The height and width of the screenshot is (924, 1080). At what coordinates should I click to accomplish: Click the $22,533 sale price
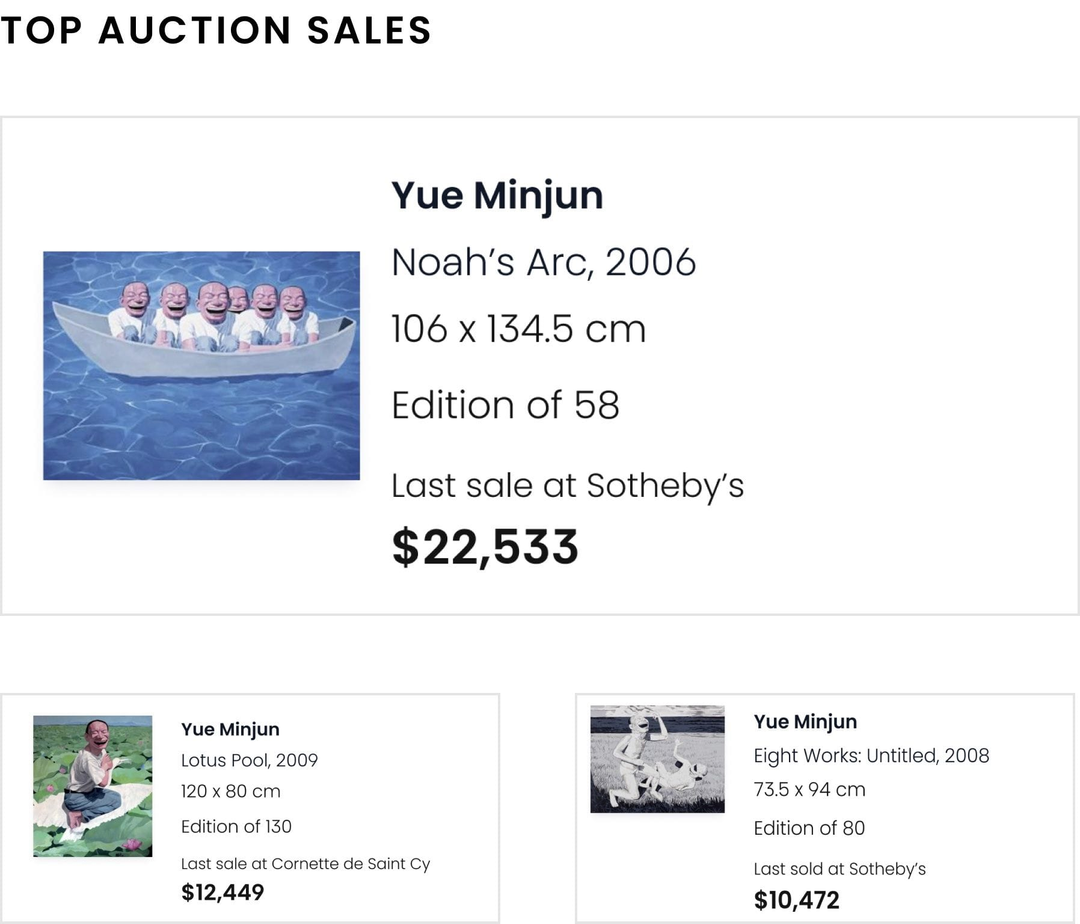point(485,547)
